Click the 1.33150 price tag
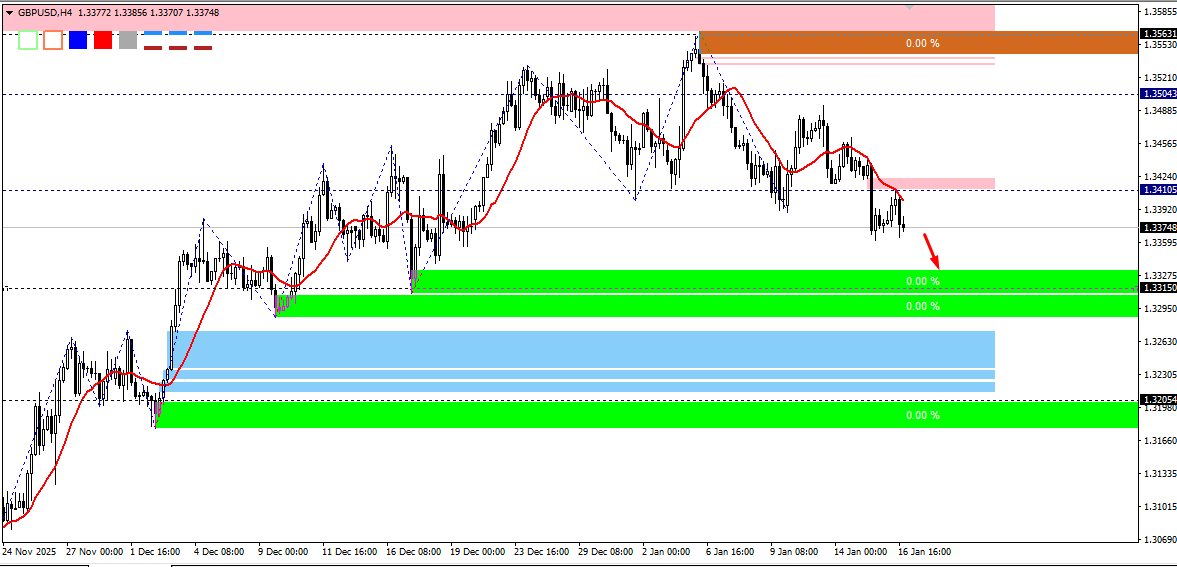This screenshot has height=567, width=1177. (x=1158, y=288)
